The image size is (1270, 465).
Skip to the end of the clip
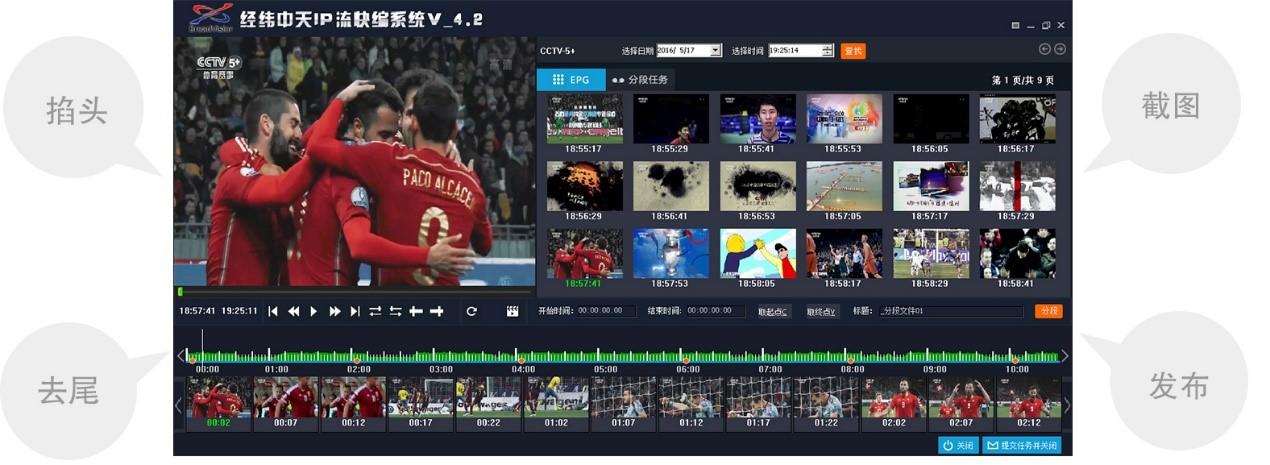coord(355,311)
